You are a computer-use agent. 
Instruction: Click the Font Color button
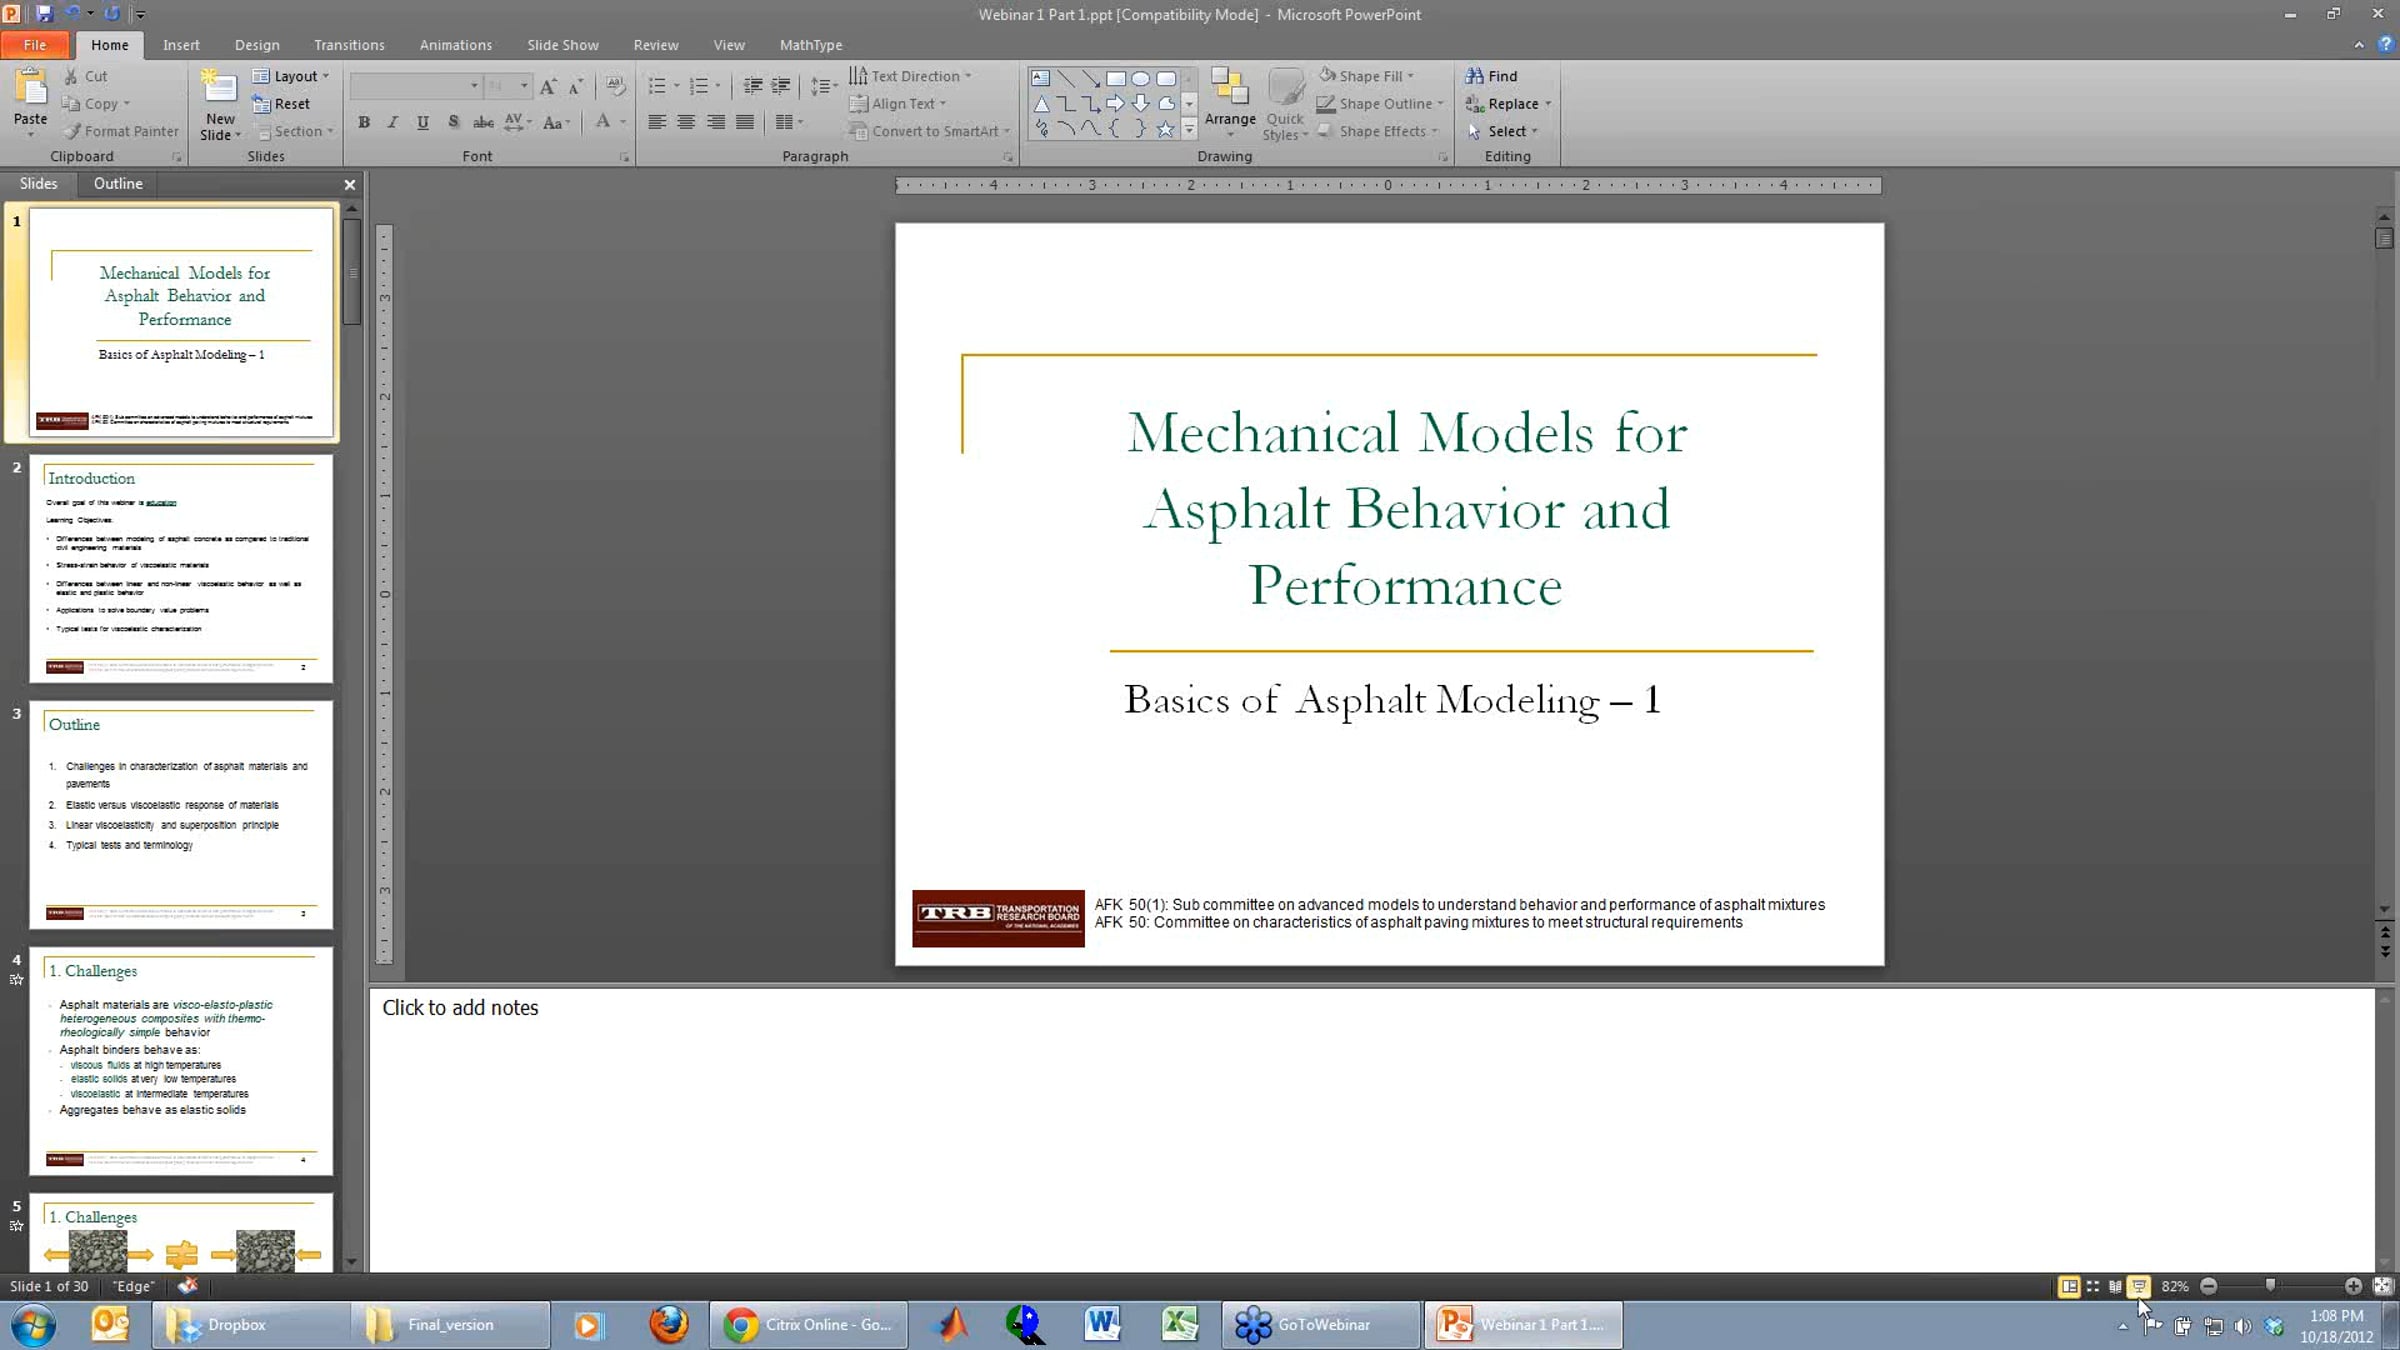(x=602, y=122)
